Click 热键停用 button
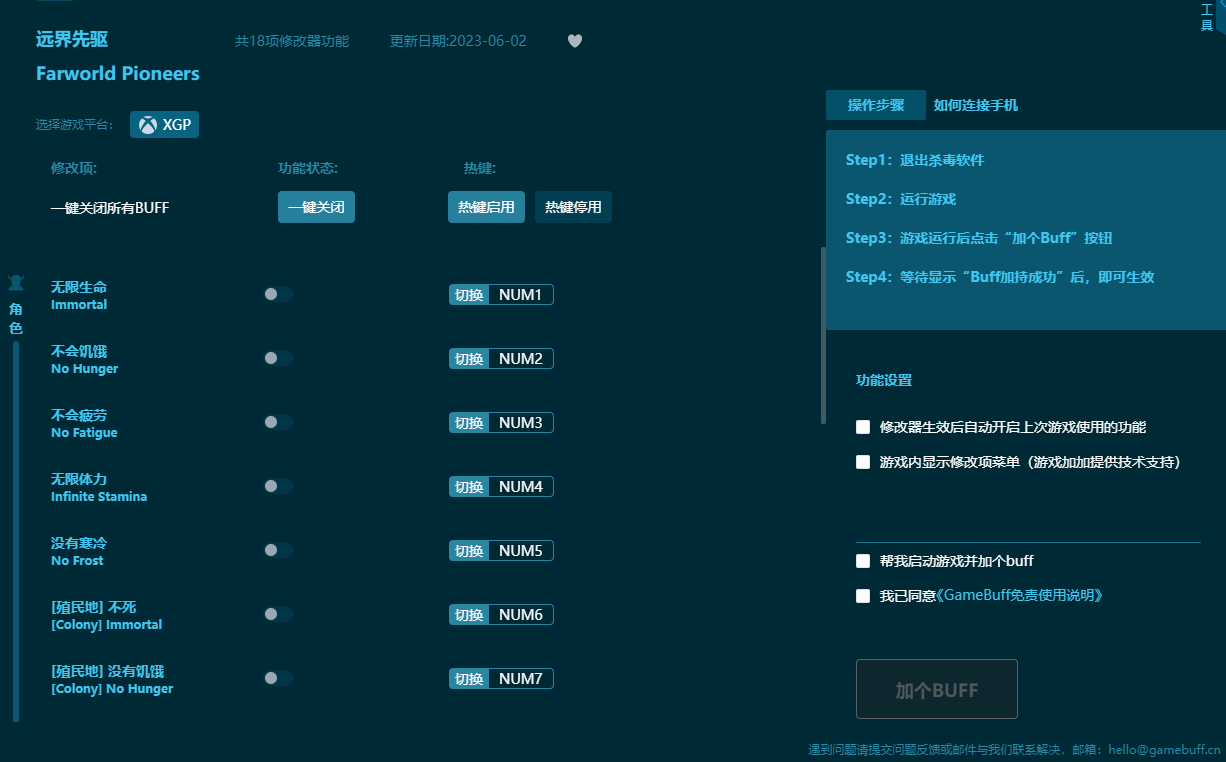This screenshot has height=762, width=1226. coord(573,207)
